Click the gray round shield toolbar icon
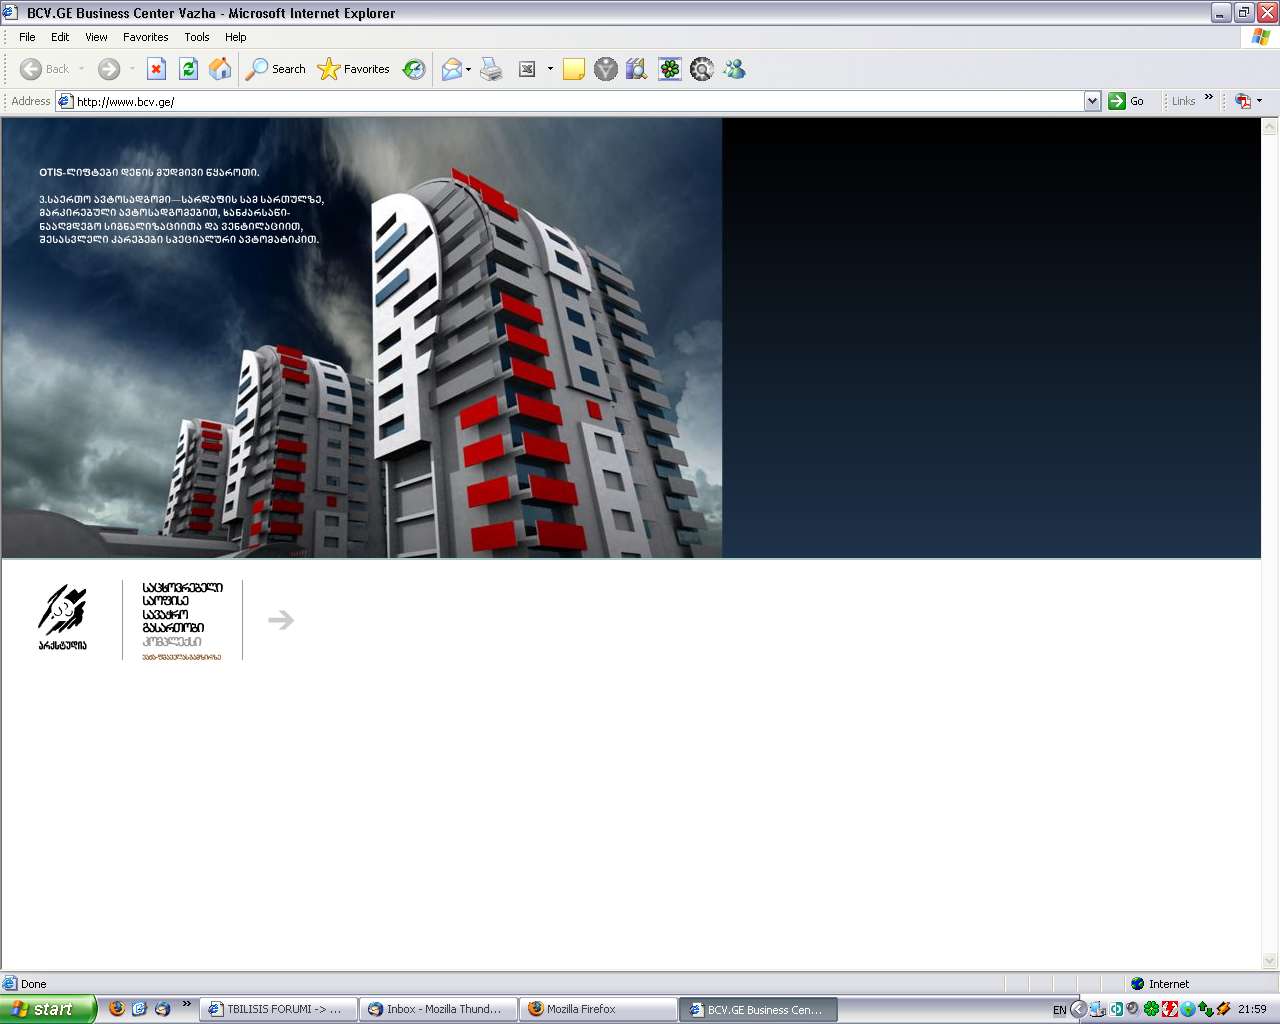This screenshot has height=1024, width=1280. (606, 69)
